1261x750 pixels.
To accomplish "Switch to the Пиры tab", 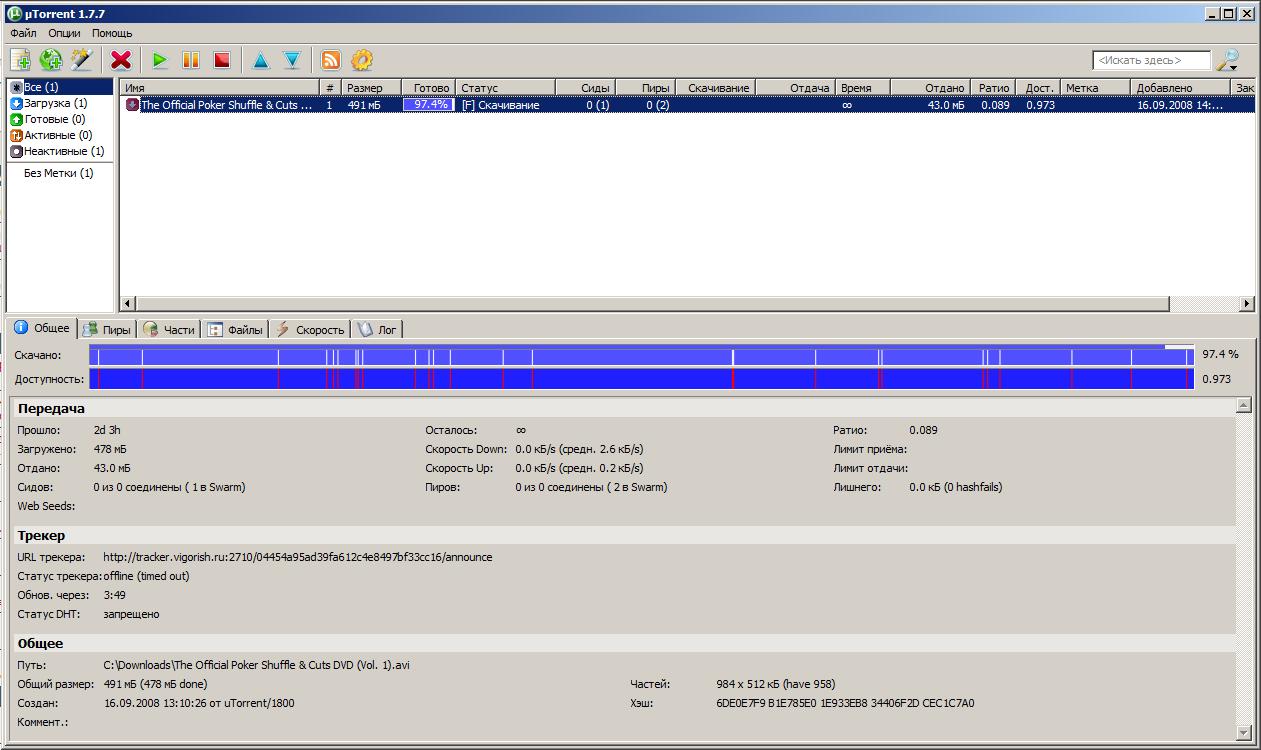I will coord(107,329).
